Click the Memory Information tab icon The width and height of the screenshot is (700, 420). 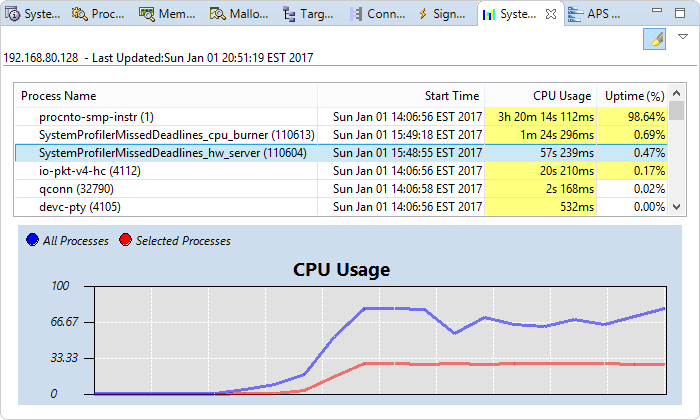[147, 14]
